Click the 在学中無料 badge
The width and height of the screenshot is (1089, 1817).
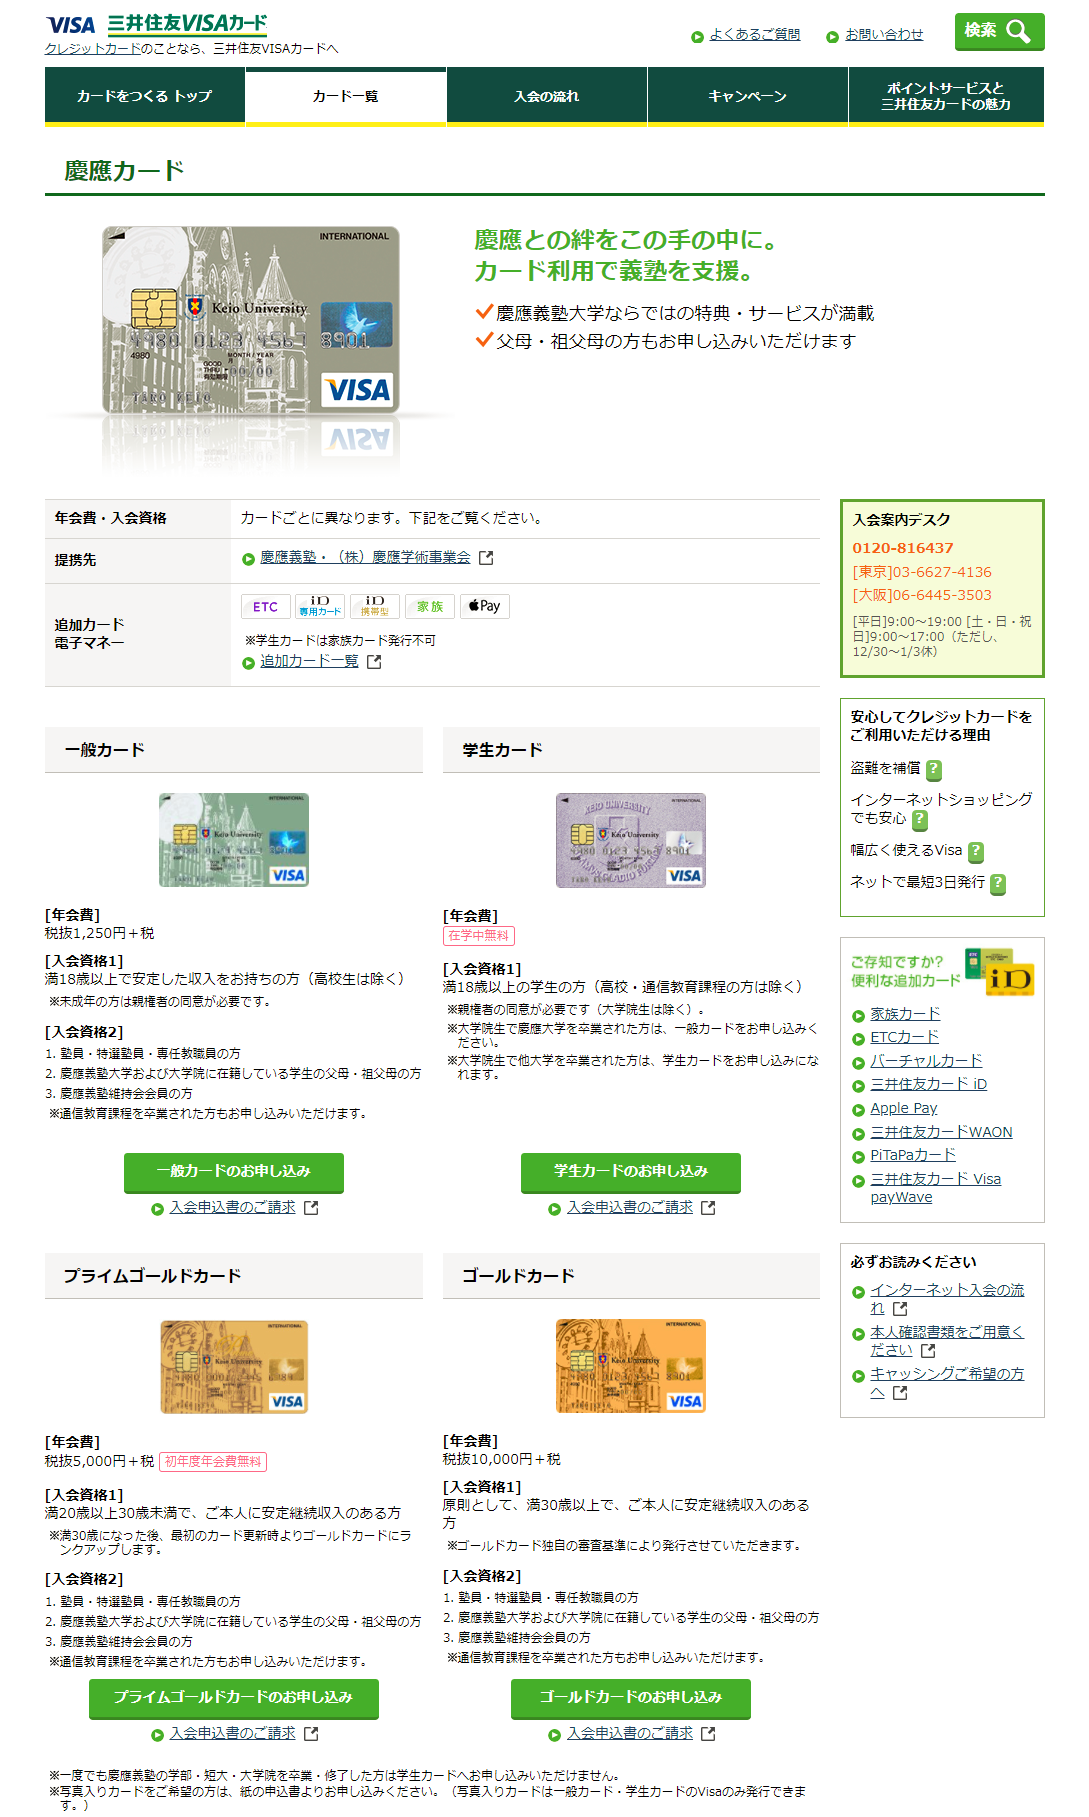(x=478, y=936)
